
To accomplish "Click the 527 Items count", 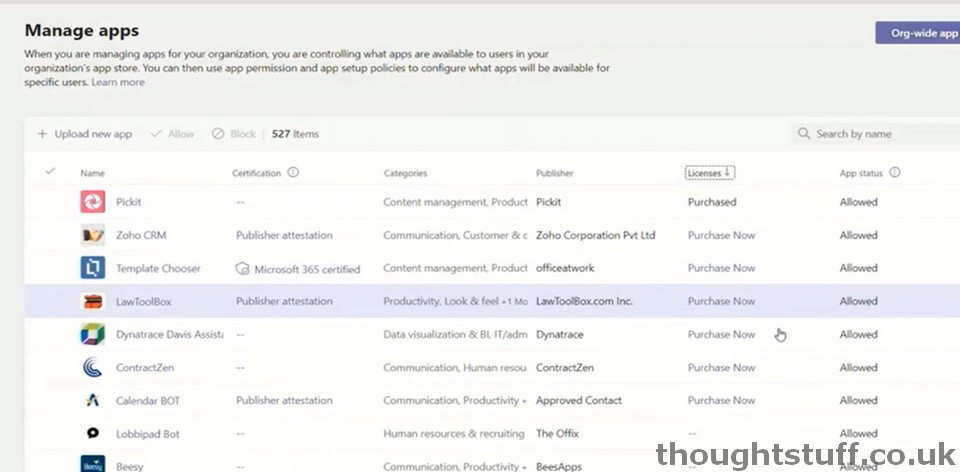I will coord(295,134).
